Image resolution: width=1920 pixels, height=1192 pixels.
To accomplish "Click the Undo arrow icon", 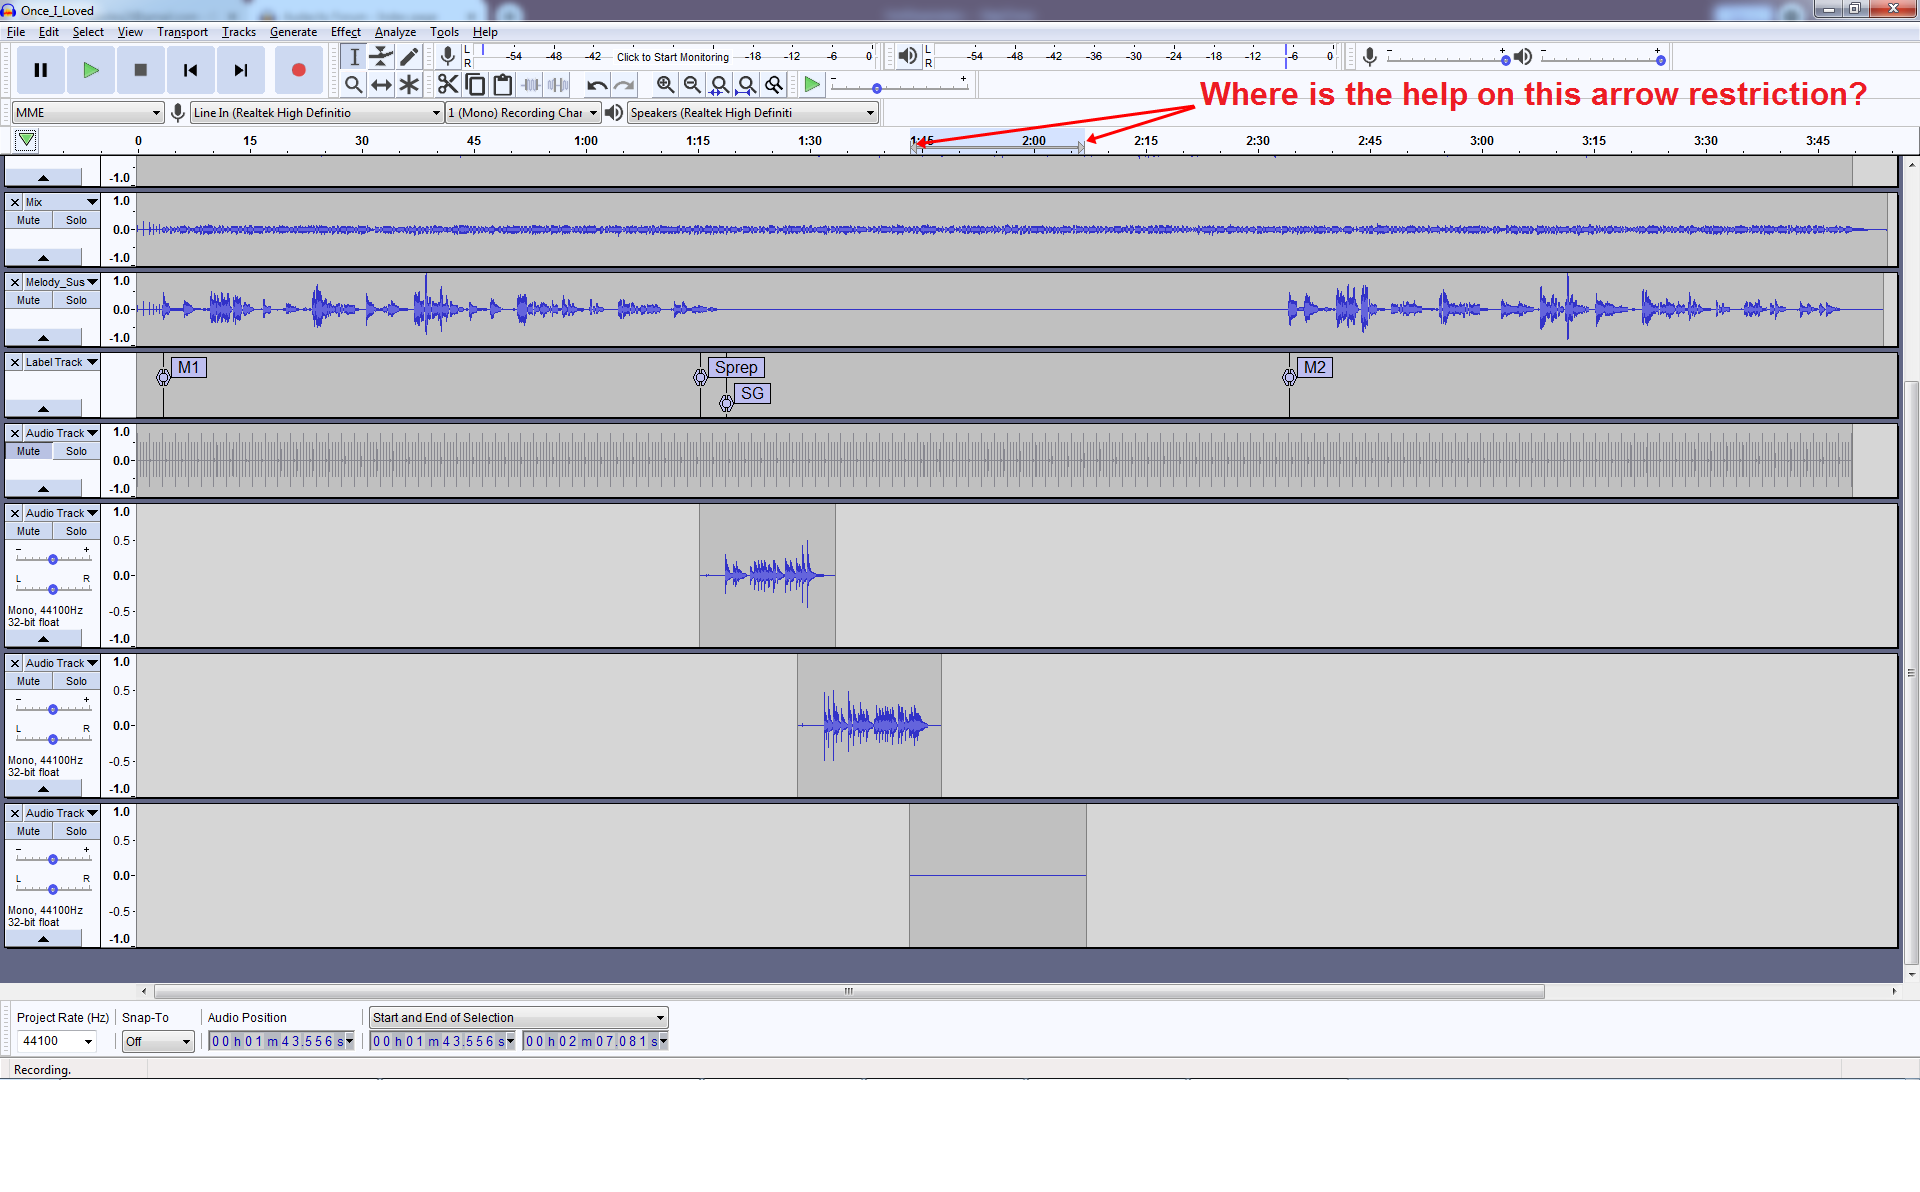I will pos(597,85).
